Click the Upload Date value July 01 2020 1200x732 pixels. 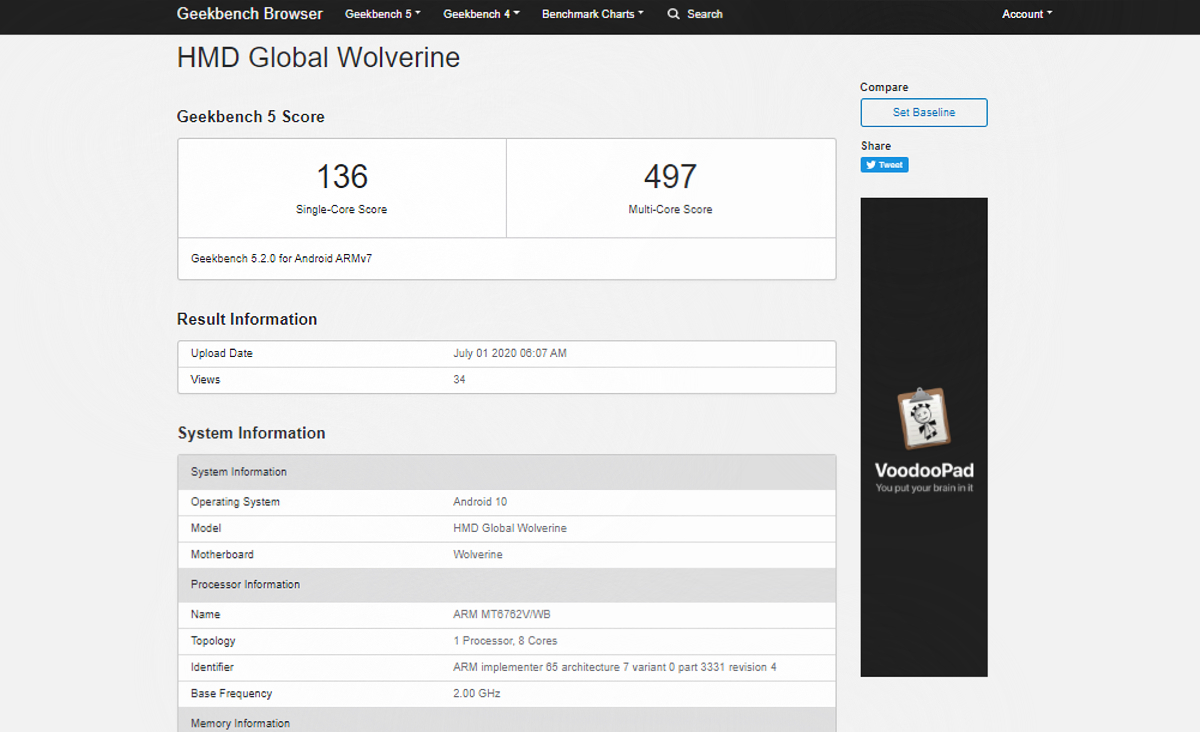[x=510, y=354]
